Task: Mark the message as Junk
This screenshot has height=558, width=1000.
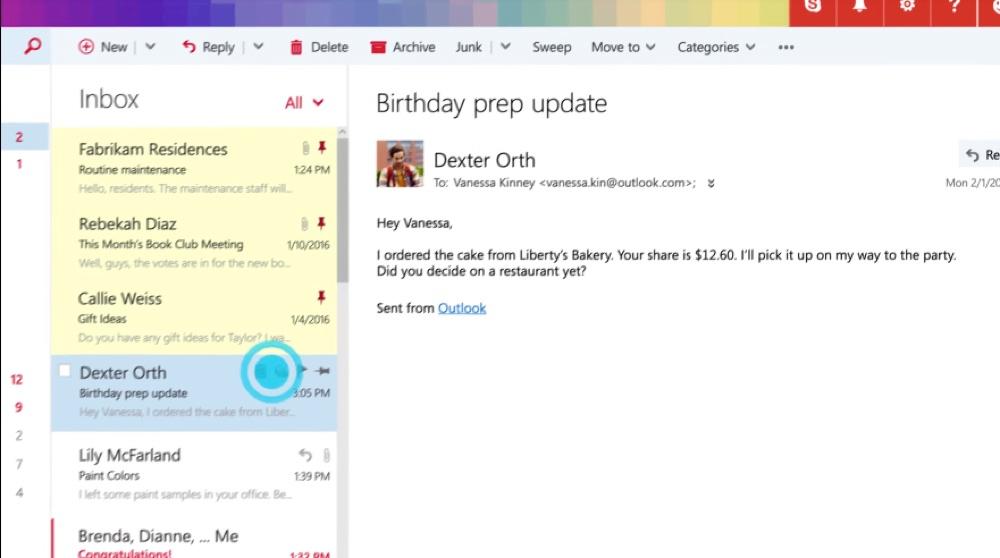Action: (469, 47)
